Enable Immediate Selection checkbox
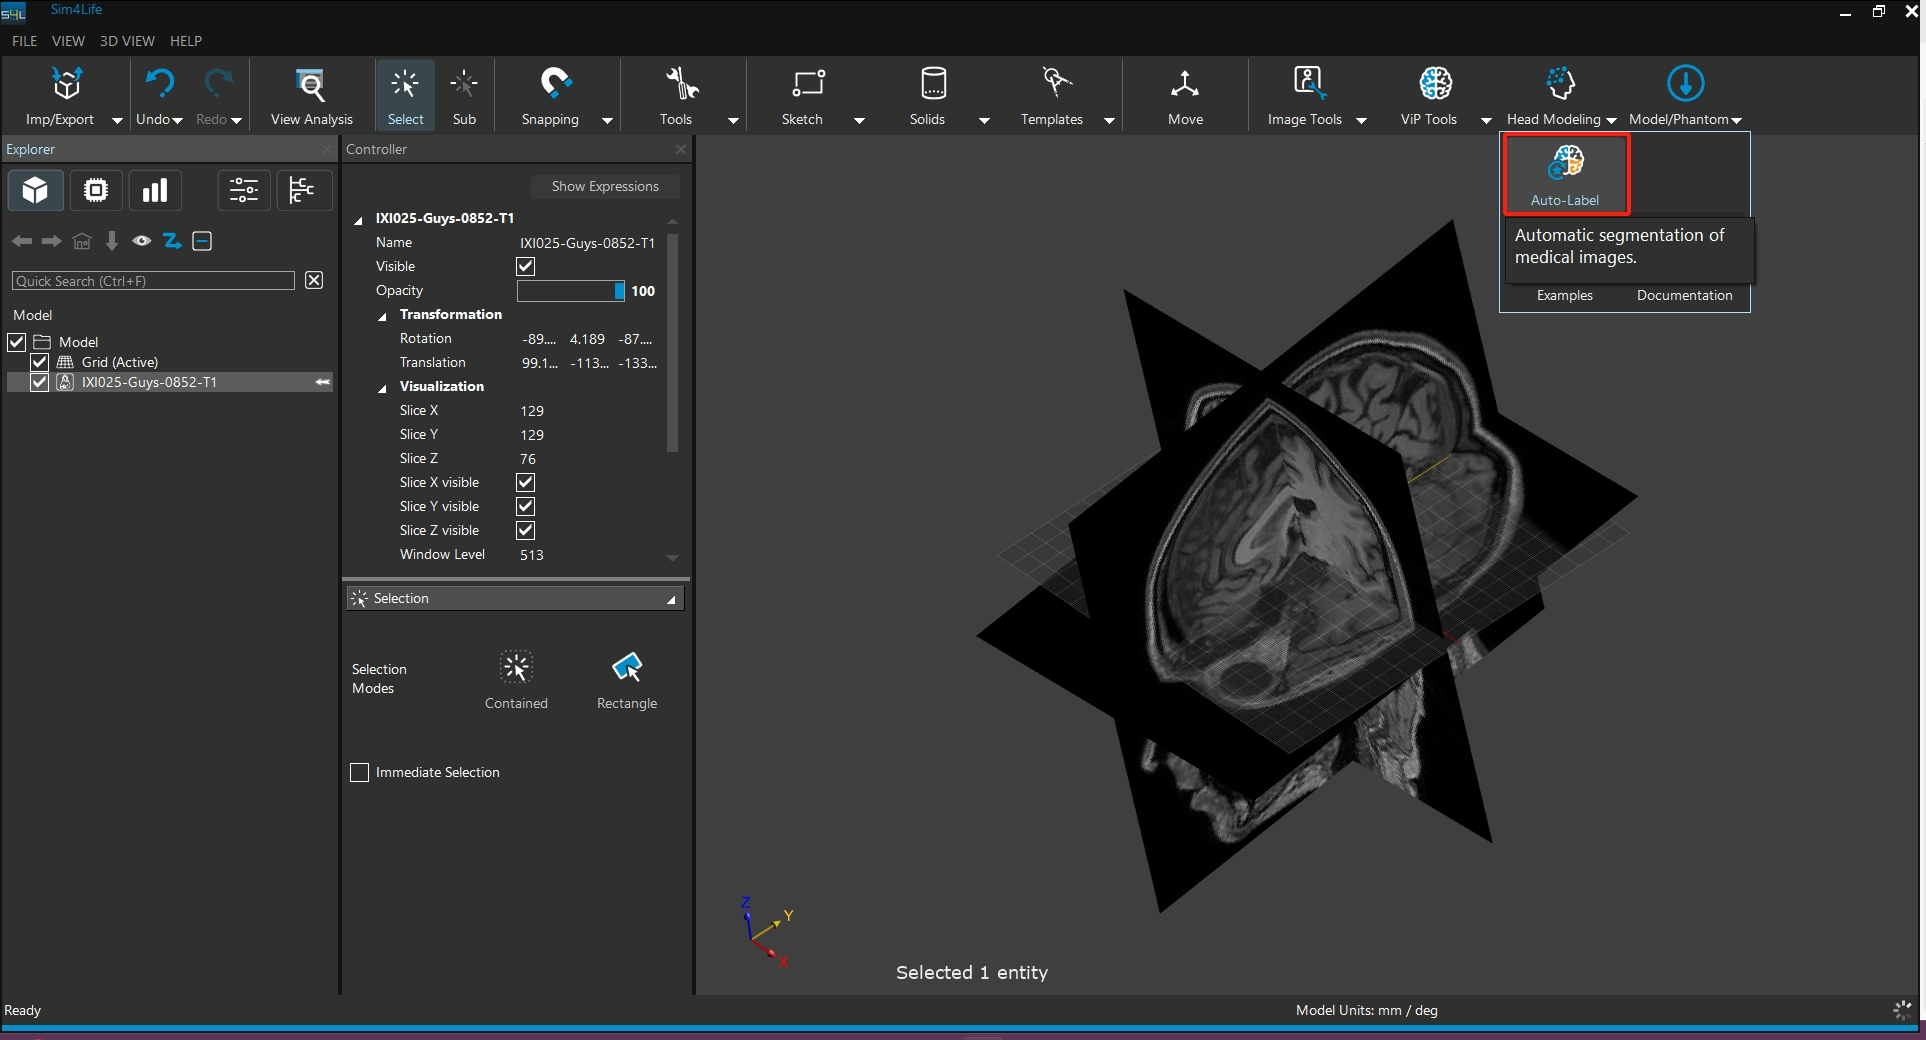This screenshot has width=1926, height=1040. coord(360,772)
